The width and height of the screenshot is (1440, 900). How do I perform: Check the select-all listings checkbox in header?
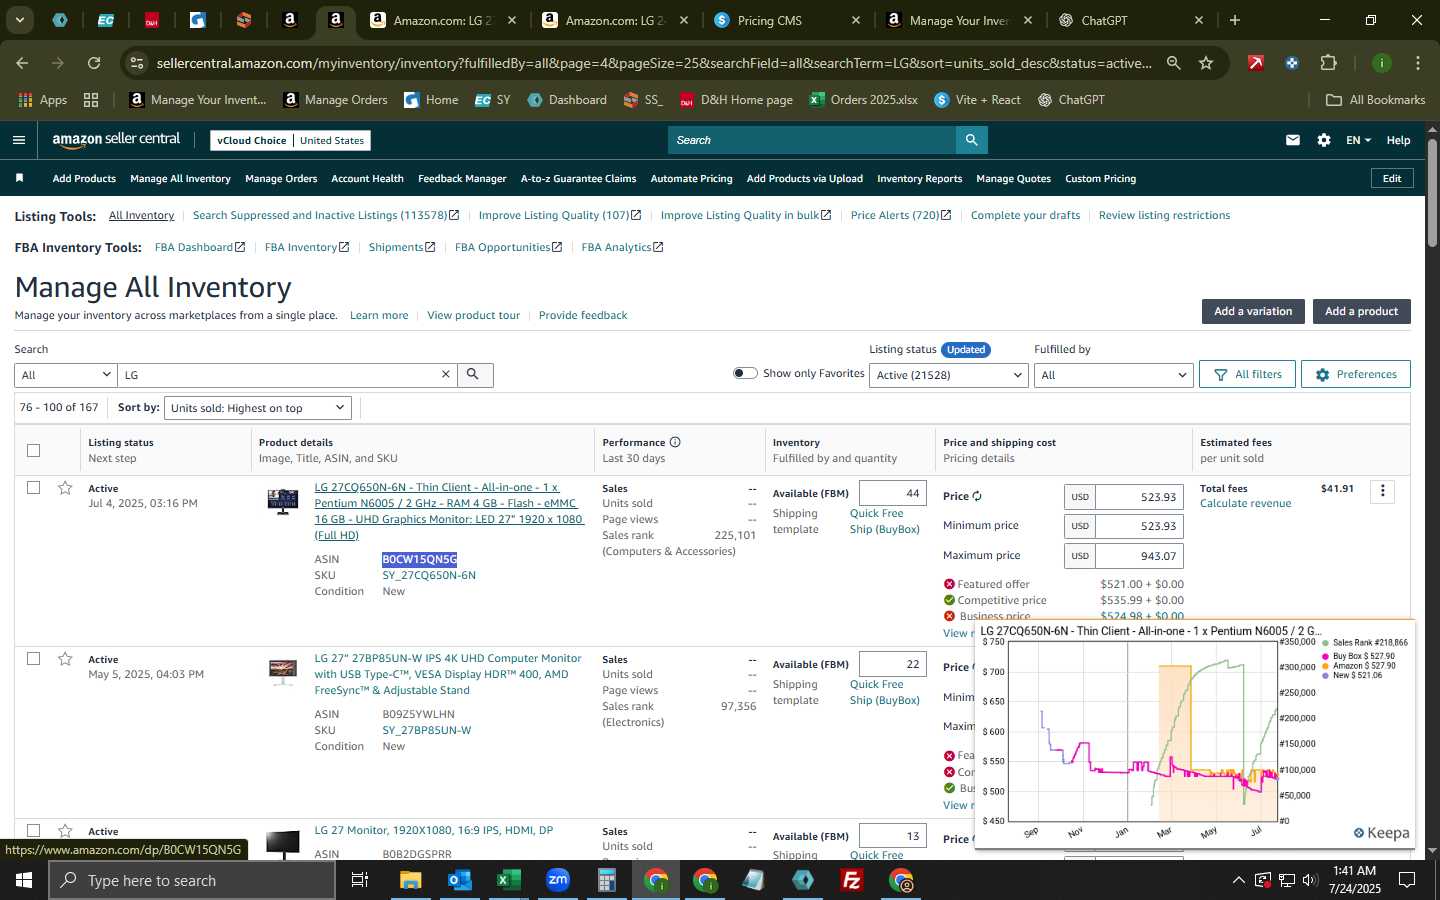pyautogui.click(x=33, y=450)
